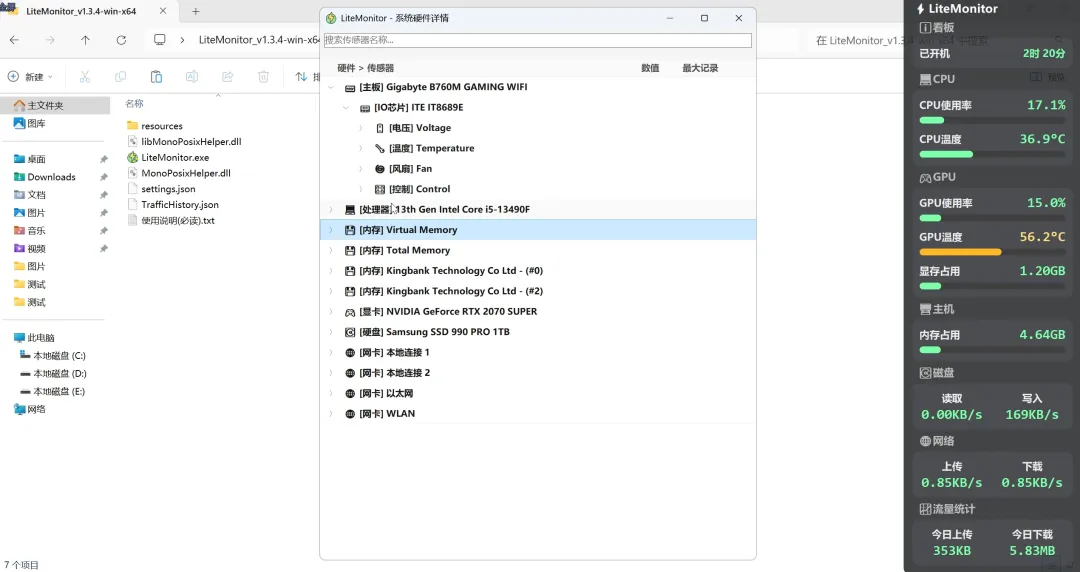
Task: Click the 名称 column header in Explorer
Action: (x=134, y=103)
